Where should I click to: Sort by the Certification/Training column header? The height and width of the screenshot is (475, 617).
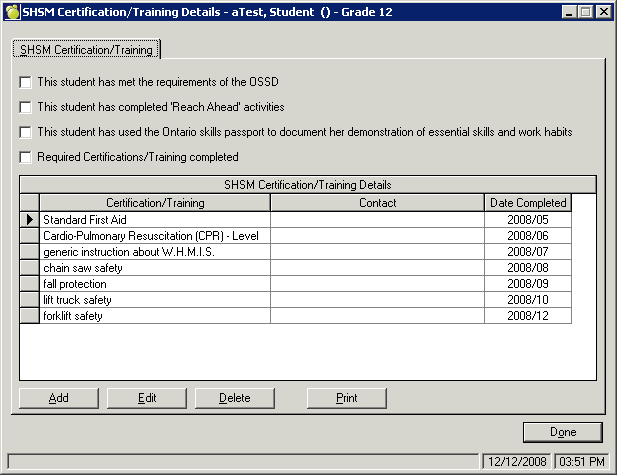pos(154,203)
